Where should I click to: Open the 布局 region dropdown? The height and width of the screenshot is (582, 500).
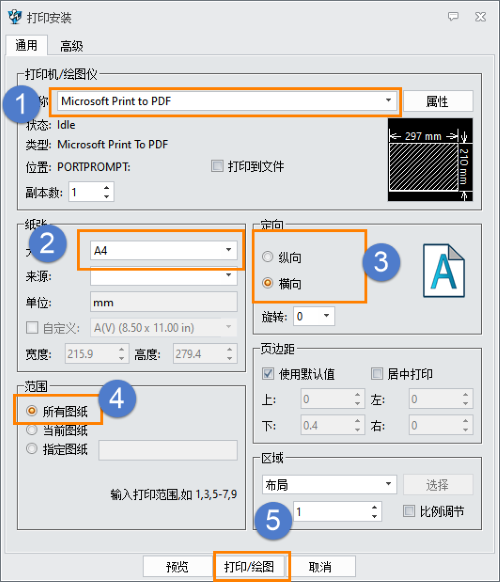click(329, 484)
